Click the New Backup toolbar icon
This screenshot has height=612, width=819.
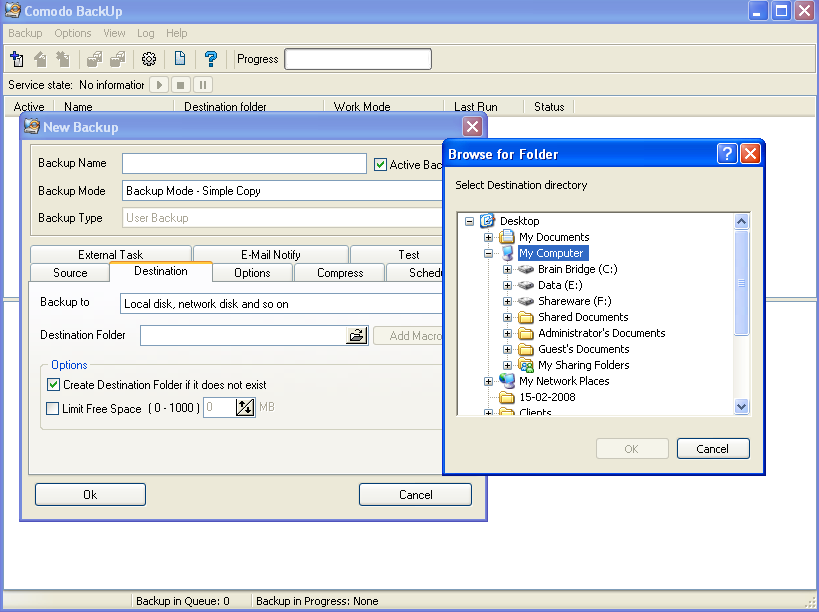point(17,59)
